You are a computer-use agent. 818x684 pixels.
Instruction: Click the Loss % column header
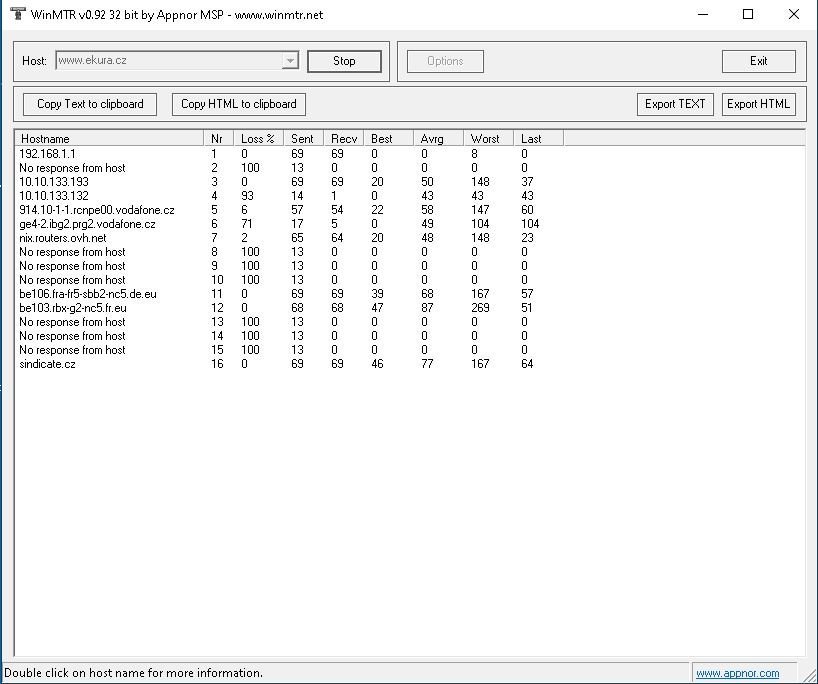tap(258, 138)
